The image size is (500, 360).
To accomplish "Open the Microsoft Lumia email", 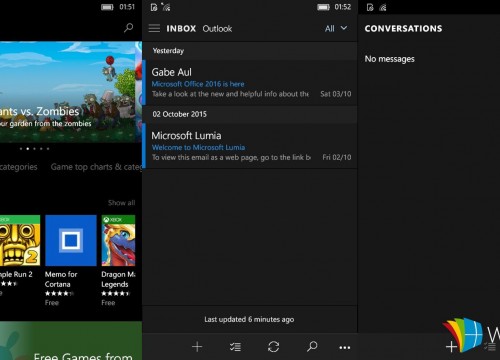I will pos(250,146).
